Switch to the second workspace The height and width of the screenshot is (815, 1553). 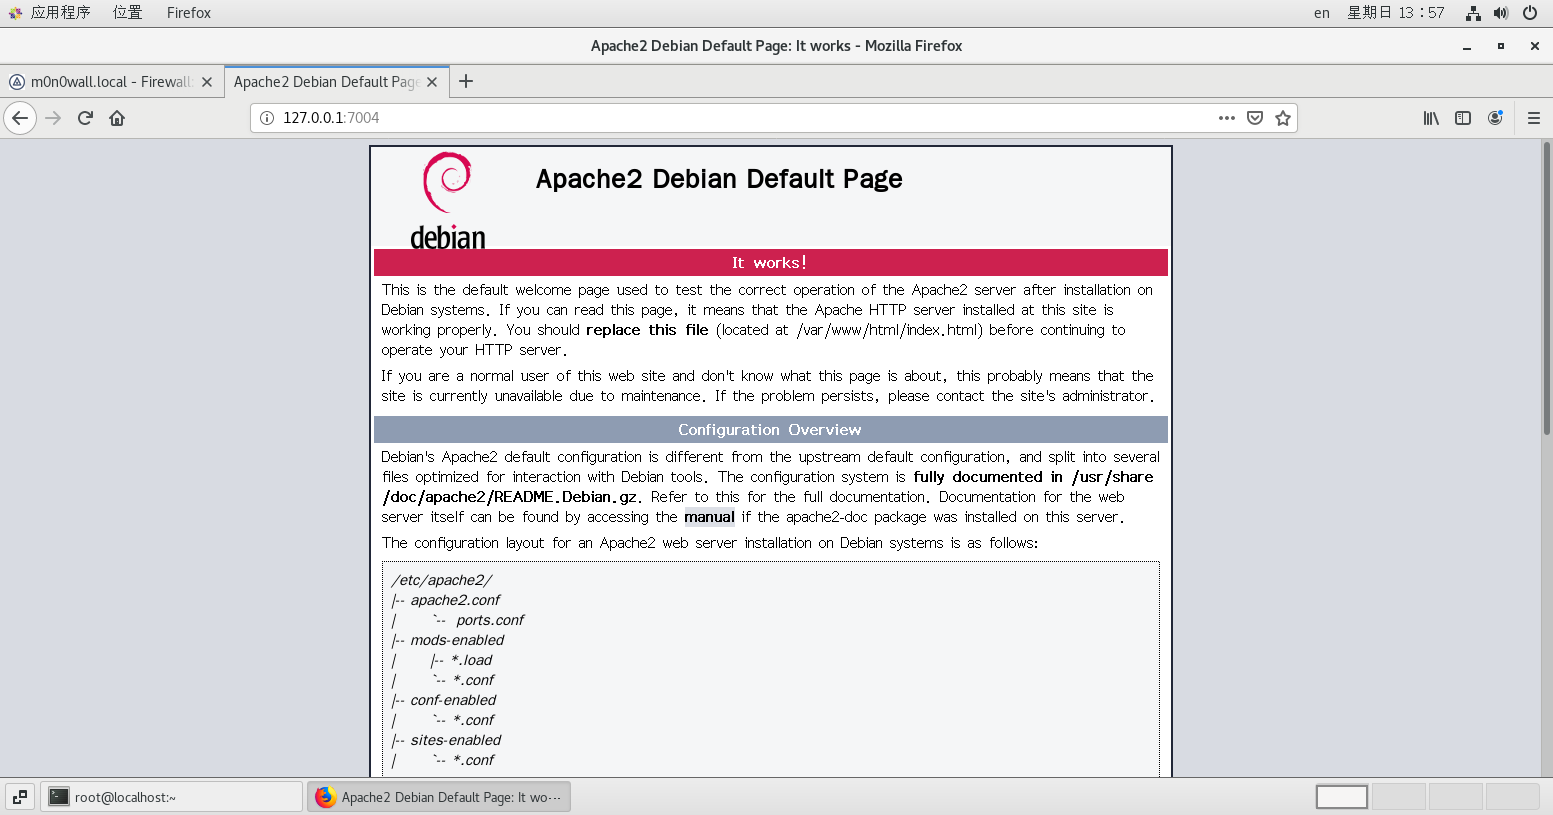point(1398,797)
